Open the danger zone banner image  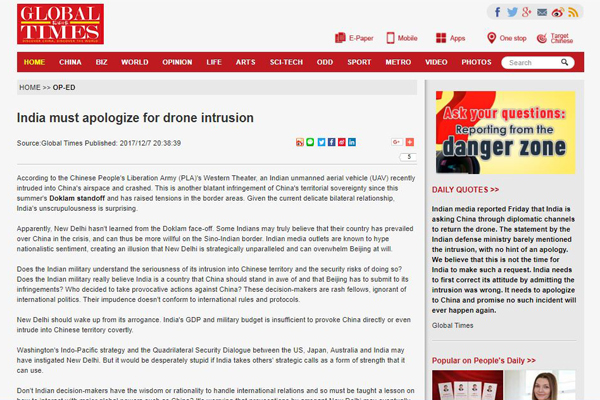pos(505,132)
